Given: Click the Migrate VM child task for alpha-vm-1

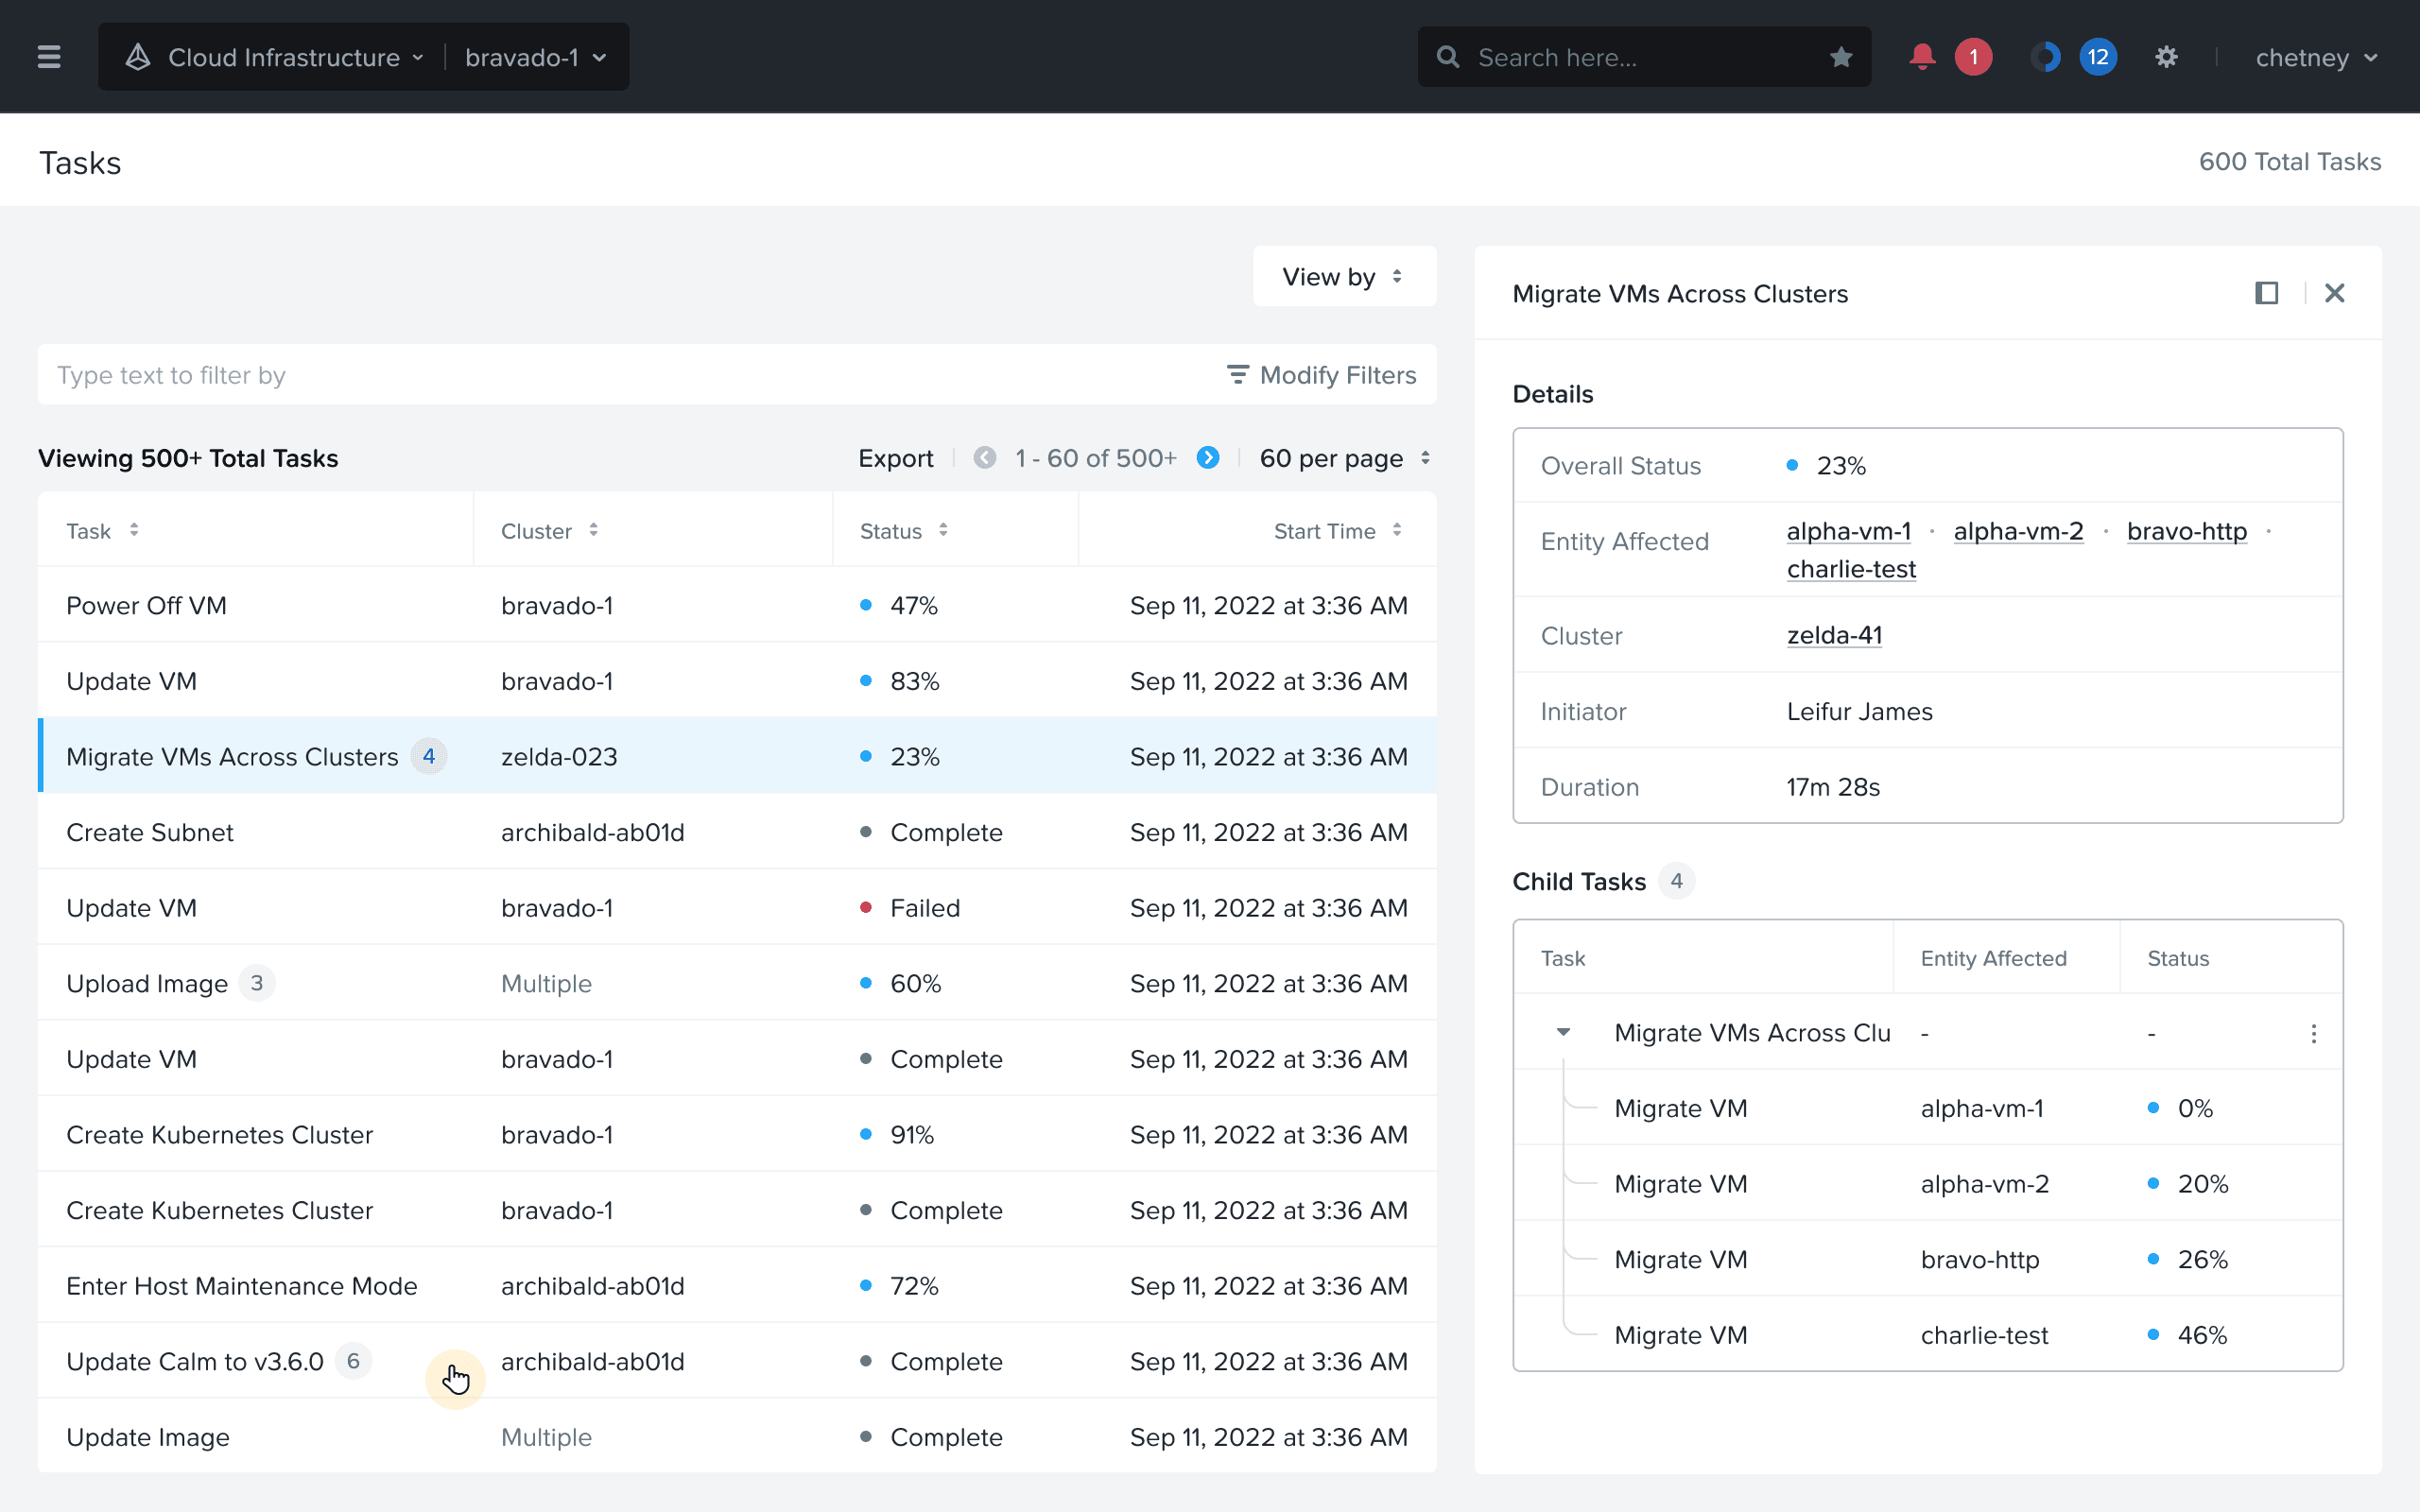Looking at the screenshot, I should [x=1680, y=1108].
